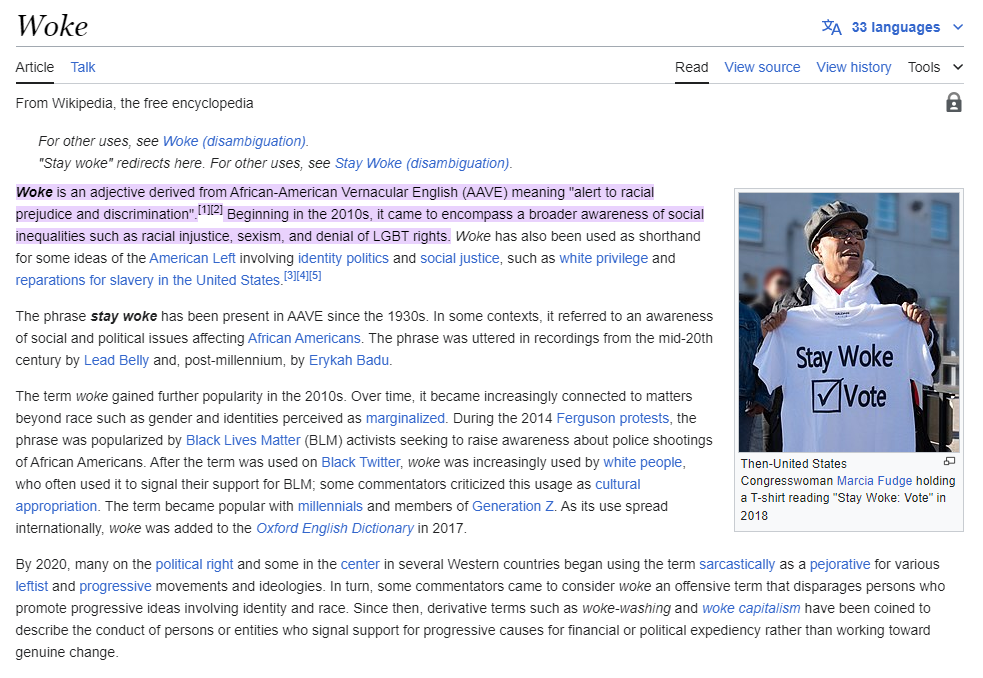983x678 pixels.
Task: Click the bold 'stay woke' phrase
Action: click(x=124, y=316)
